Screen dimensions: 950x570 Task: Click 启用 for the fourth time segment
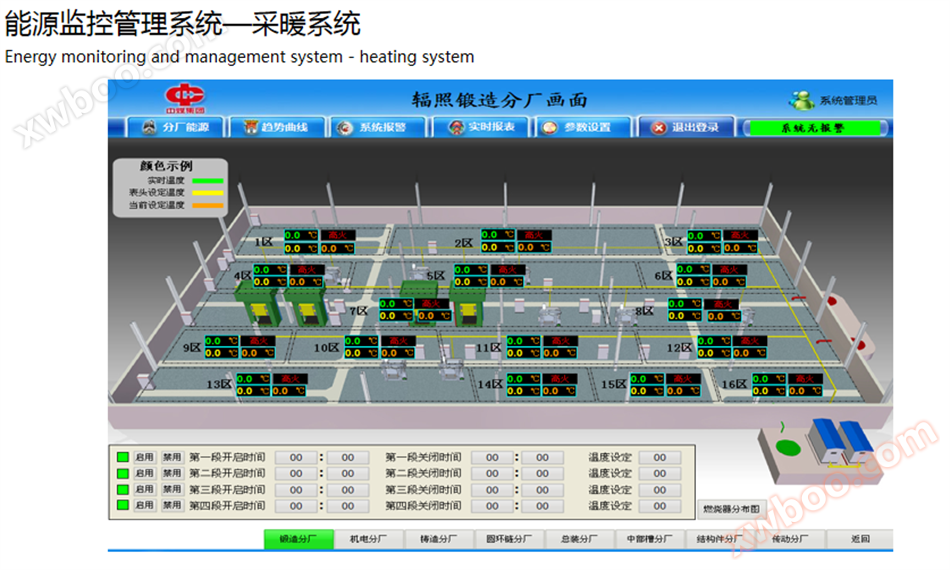144,505
